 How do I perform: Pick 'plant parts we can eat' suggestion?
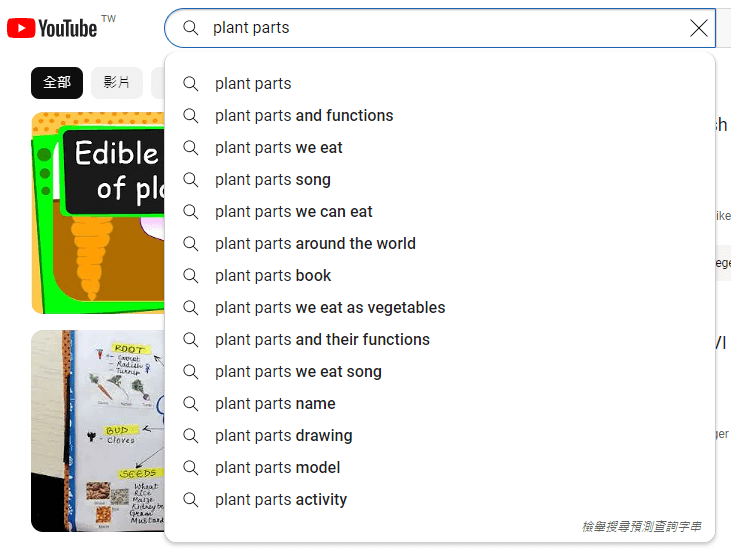tap(294, 212)
